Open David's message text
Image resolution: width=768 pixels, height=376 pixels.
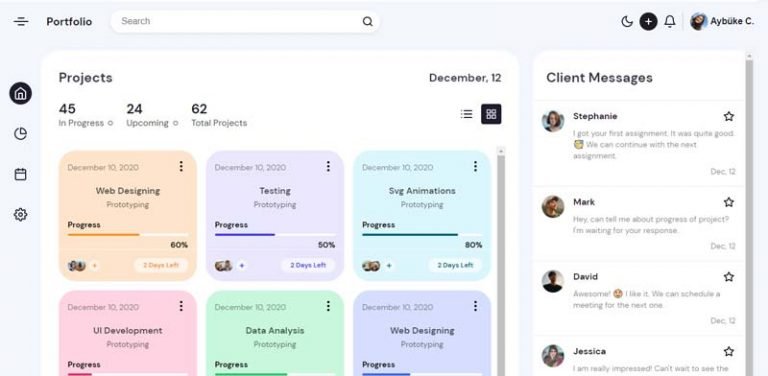tap(647, 299)
